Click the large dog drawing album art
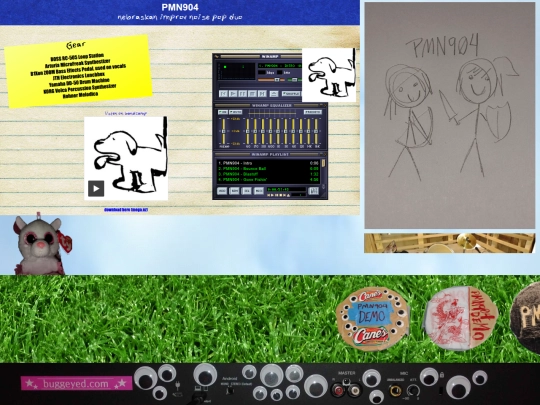Screen dimensions: 540x405 pos(126,158)
